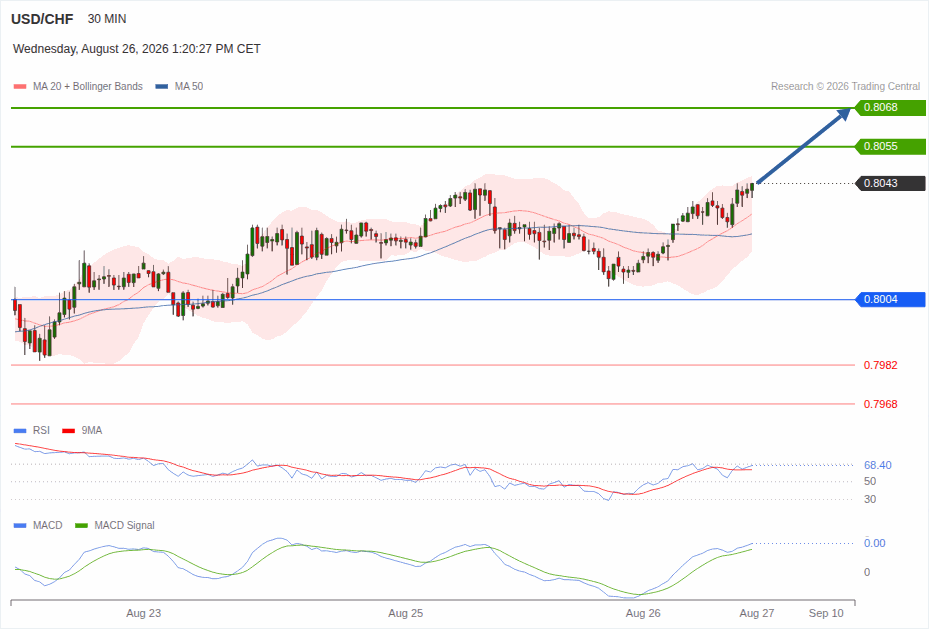
Task: Click the Sep 10 date axis label
Action: click(826, 614)
